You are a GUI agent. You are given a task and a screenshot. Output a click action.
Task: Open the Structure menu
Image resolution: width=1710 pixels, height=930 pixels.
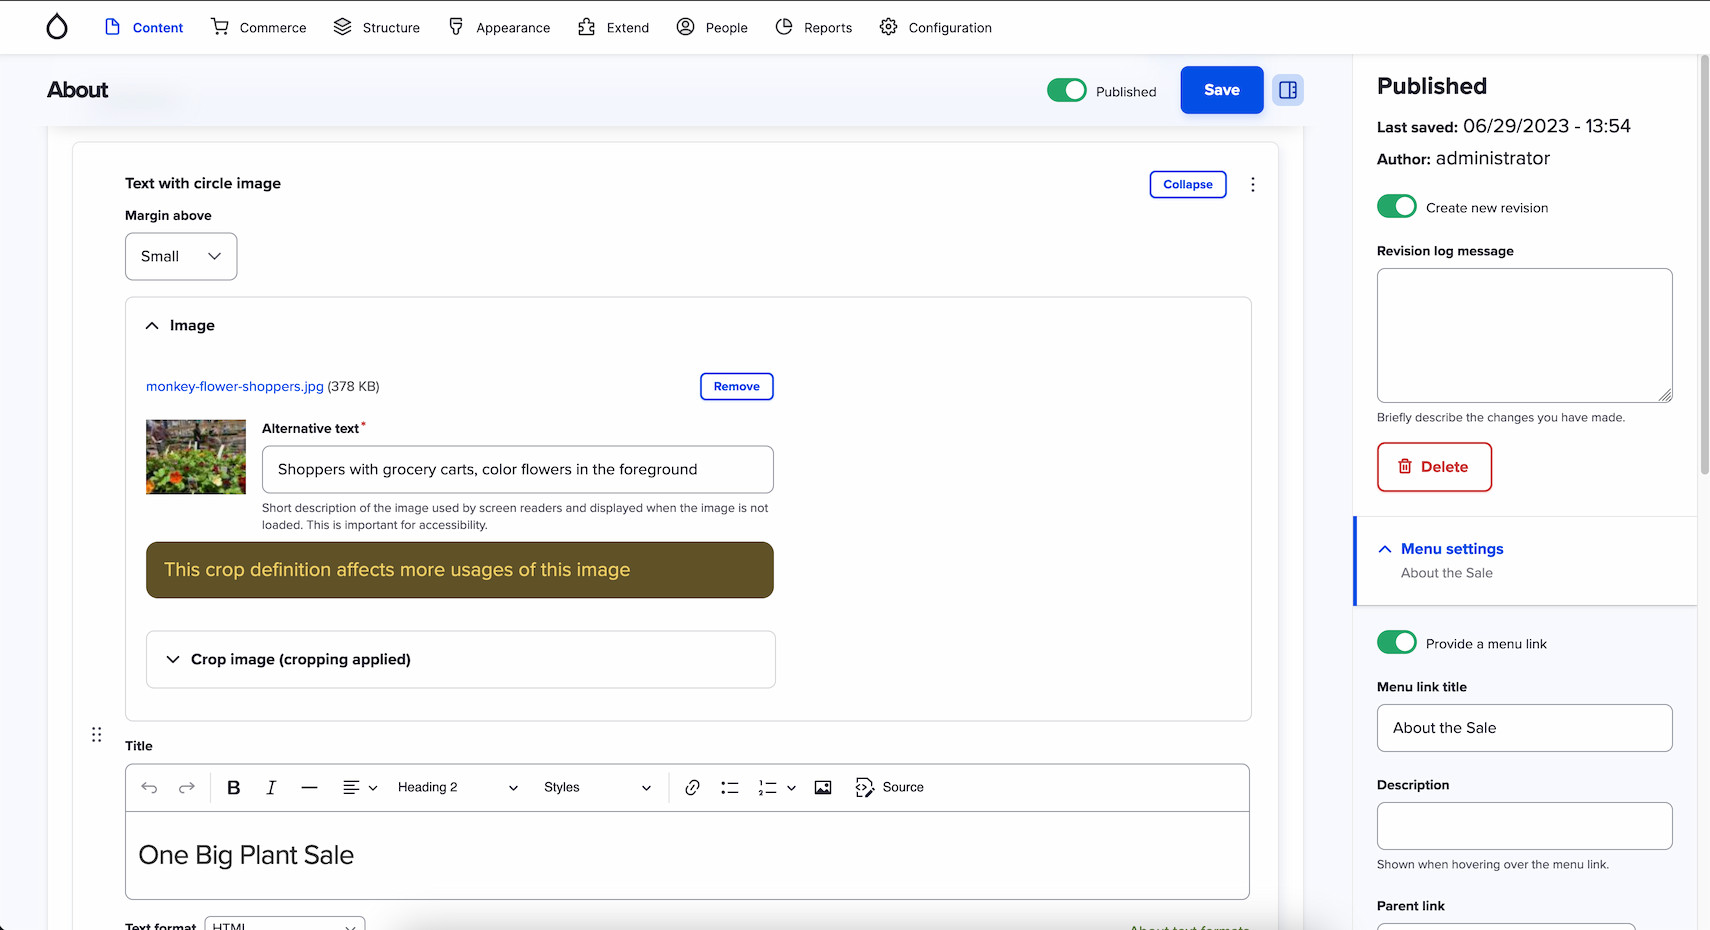(x=377, y=28)
